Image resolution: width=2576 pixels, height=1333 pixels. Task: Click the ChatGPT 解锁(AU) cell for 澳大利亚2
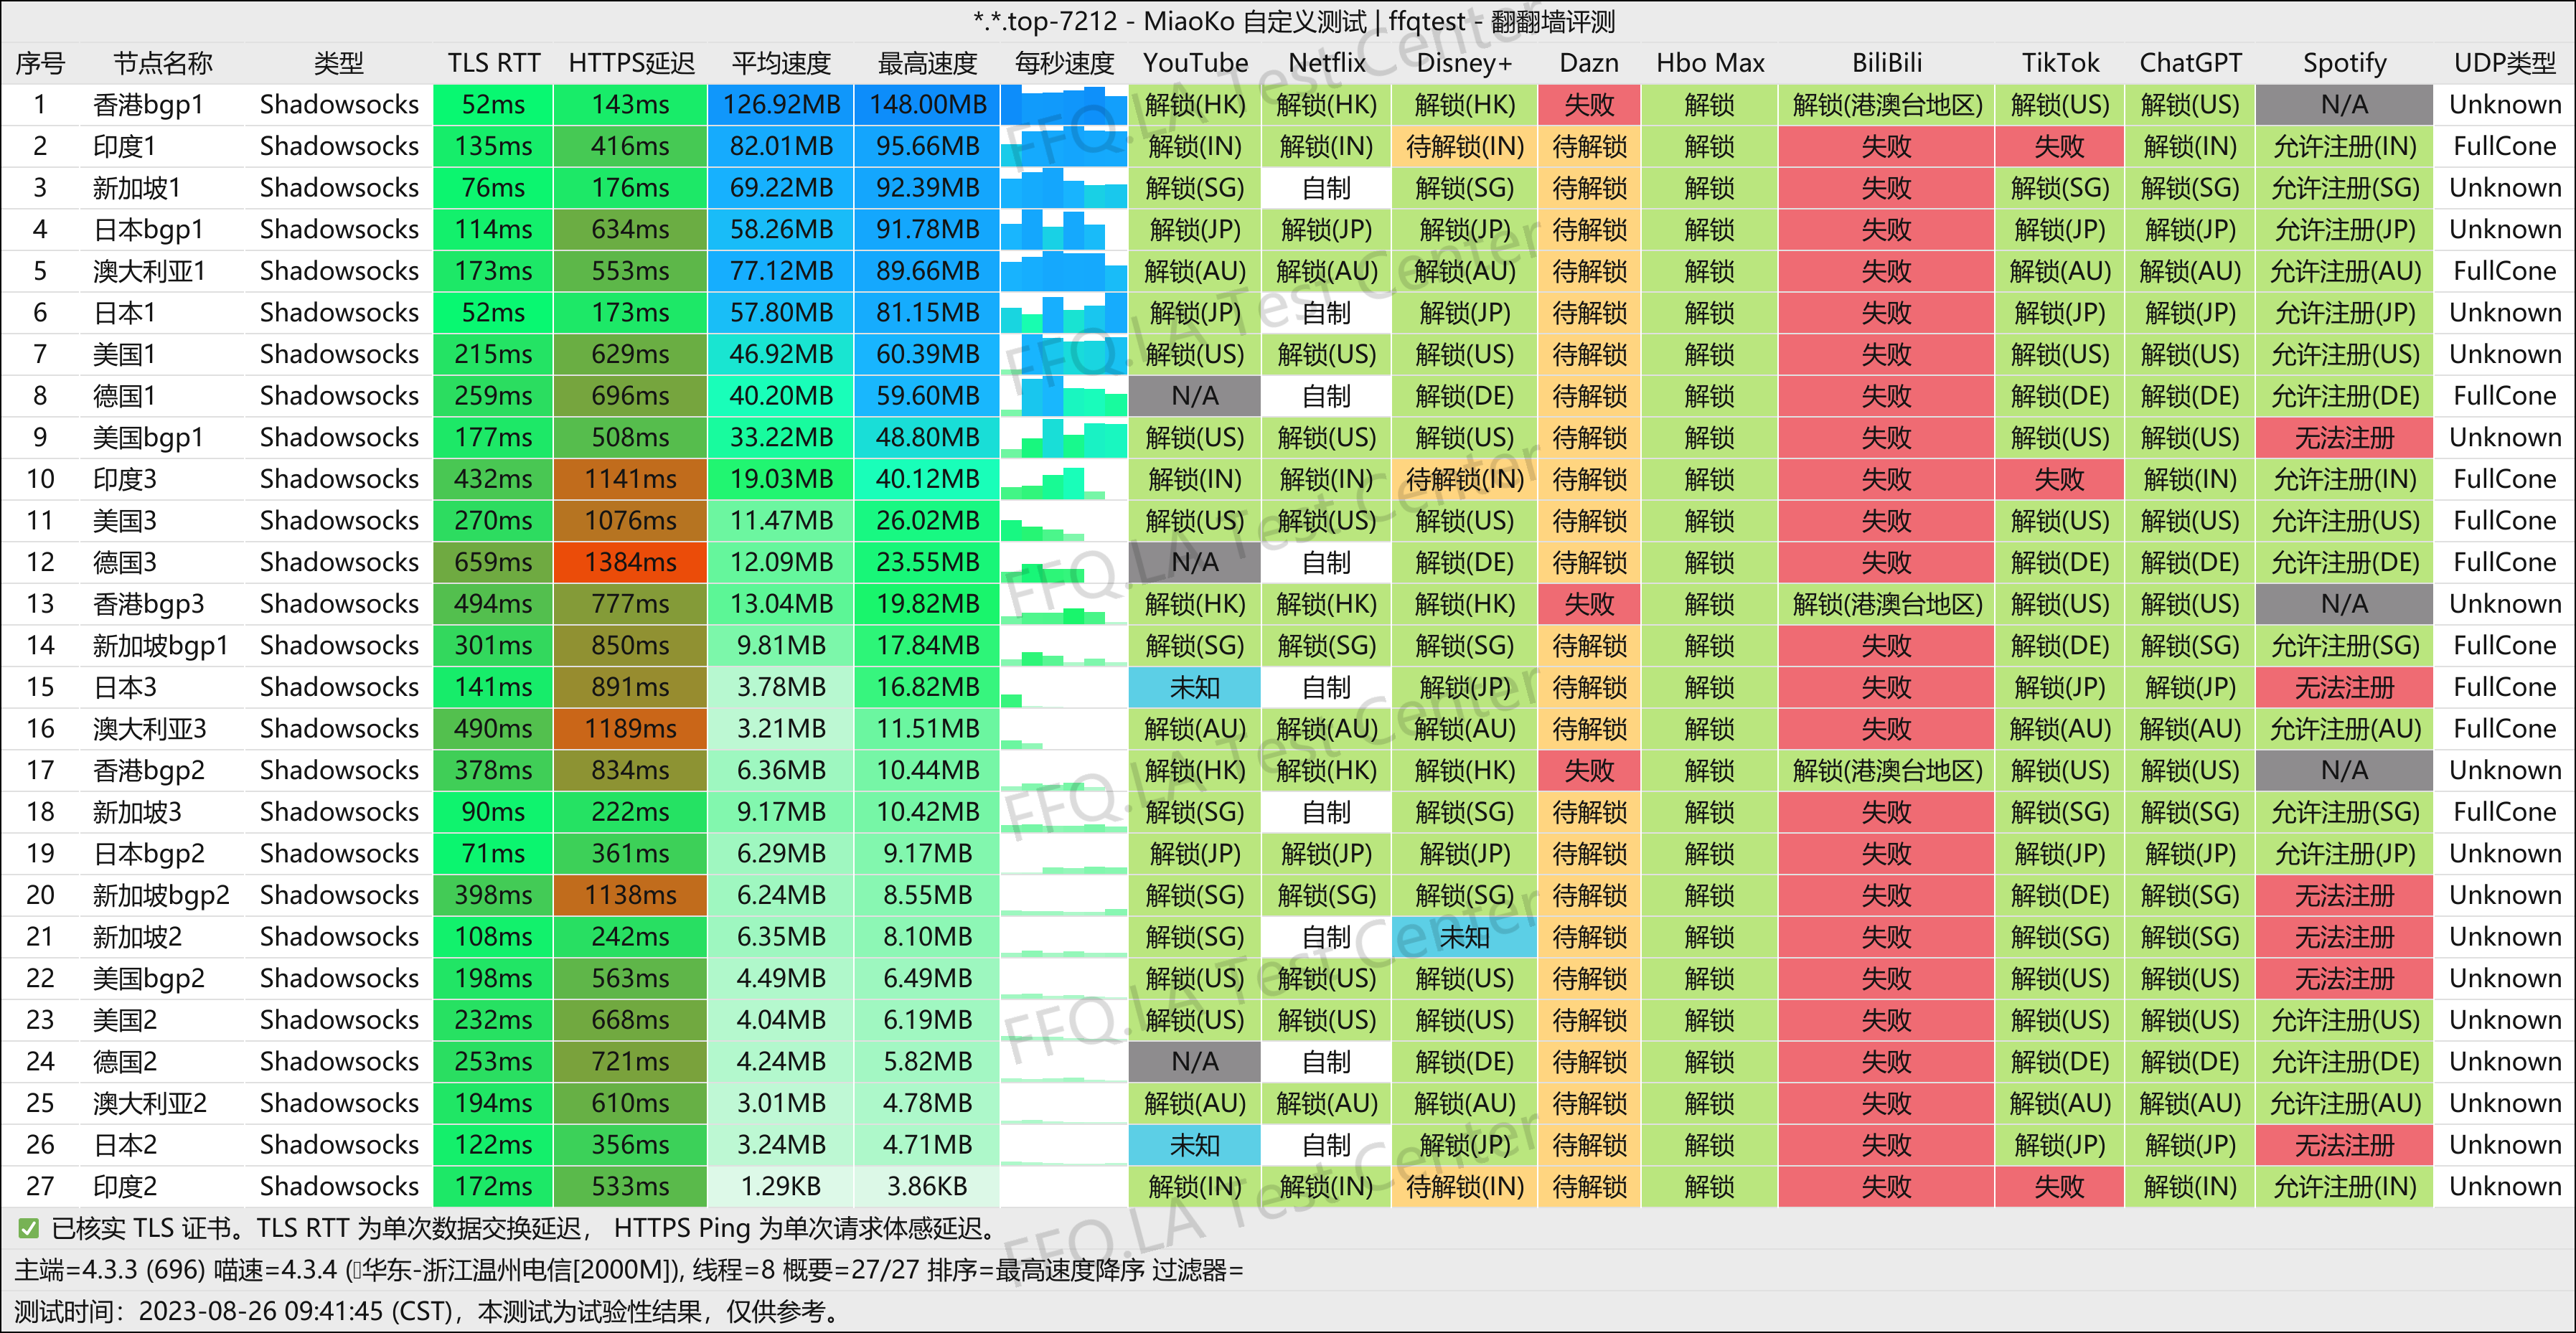click(x=2190, y=1103)
